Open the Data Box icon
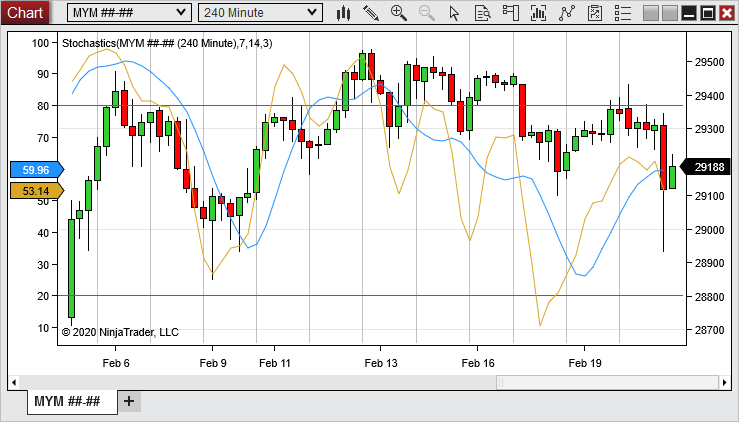 pos(483,13)
